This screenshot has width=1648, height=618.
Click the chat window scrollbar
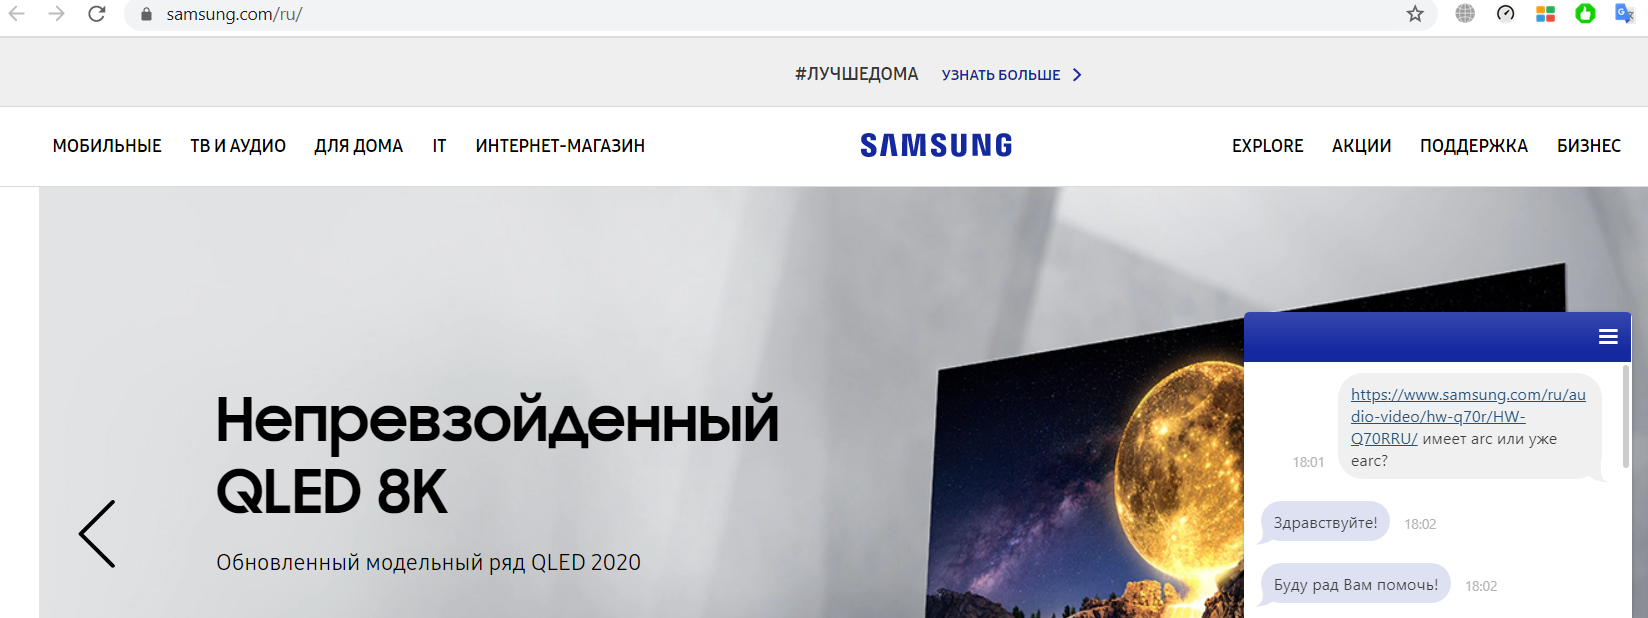pyautogui.click(x=1626, y=415)
